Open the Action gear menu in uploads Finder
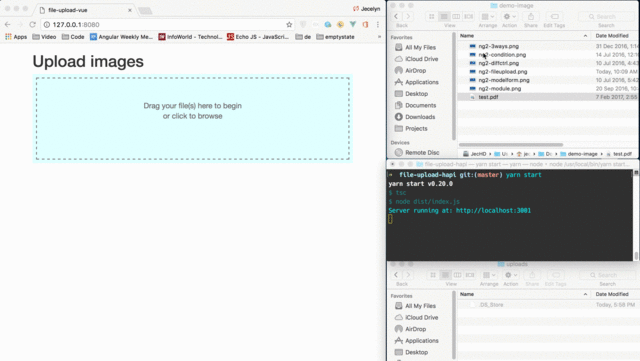The height and width of the screenshot is (361, 640). (x=511, y=275)
